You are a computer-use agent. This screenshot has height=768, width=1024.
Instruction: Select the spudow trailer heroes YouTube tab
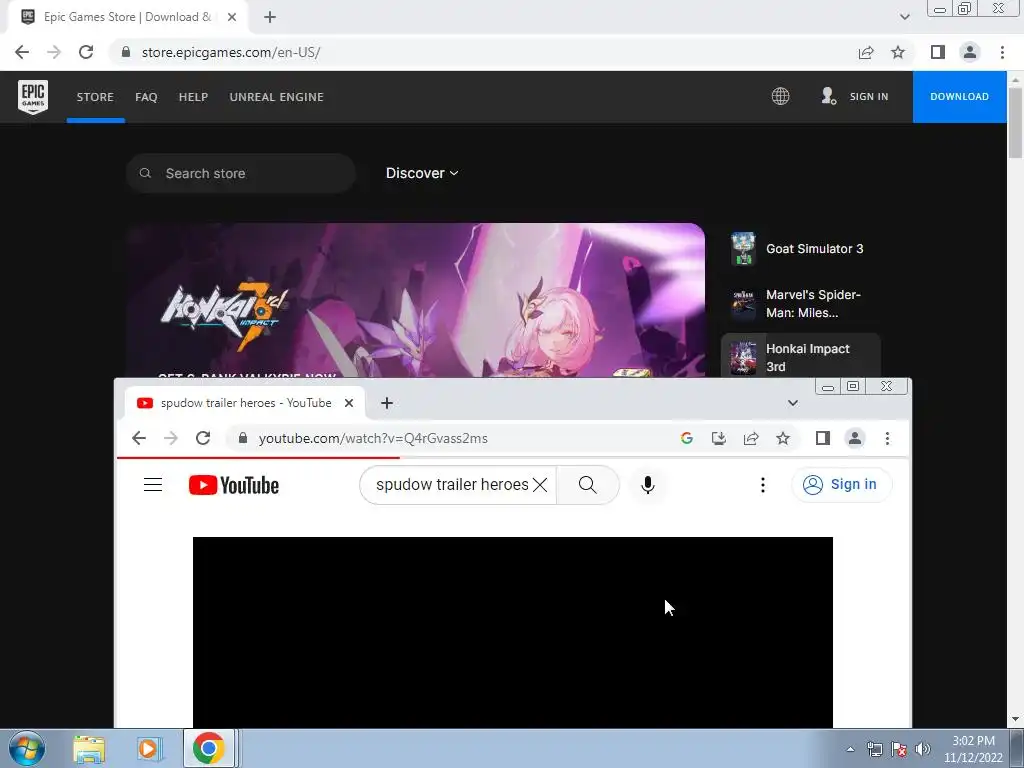coord(246,403)
